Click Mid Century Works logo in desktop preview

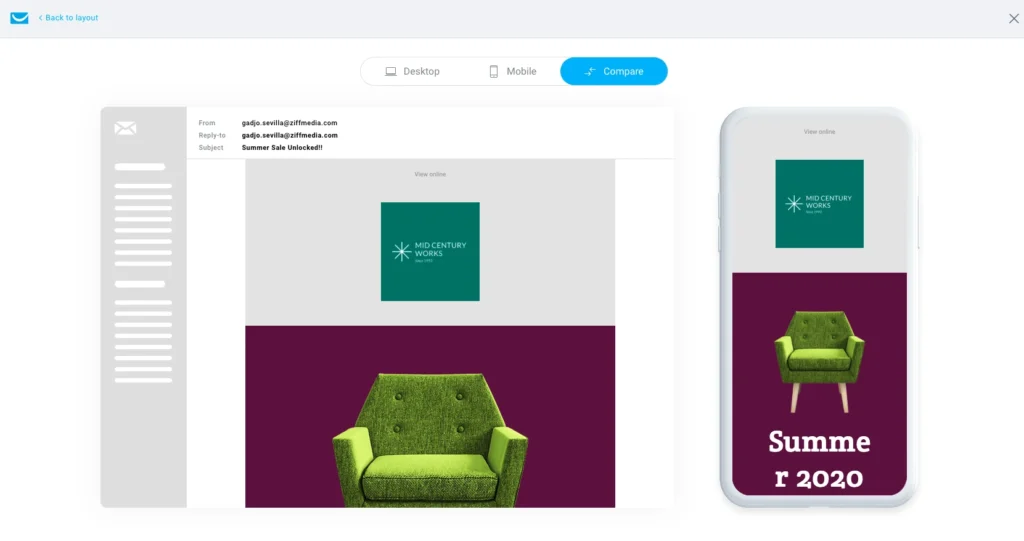pyautogui.click(x=430, y=252)
